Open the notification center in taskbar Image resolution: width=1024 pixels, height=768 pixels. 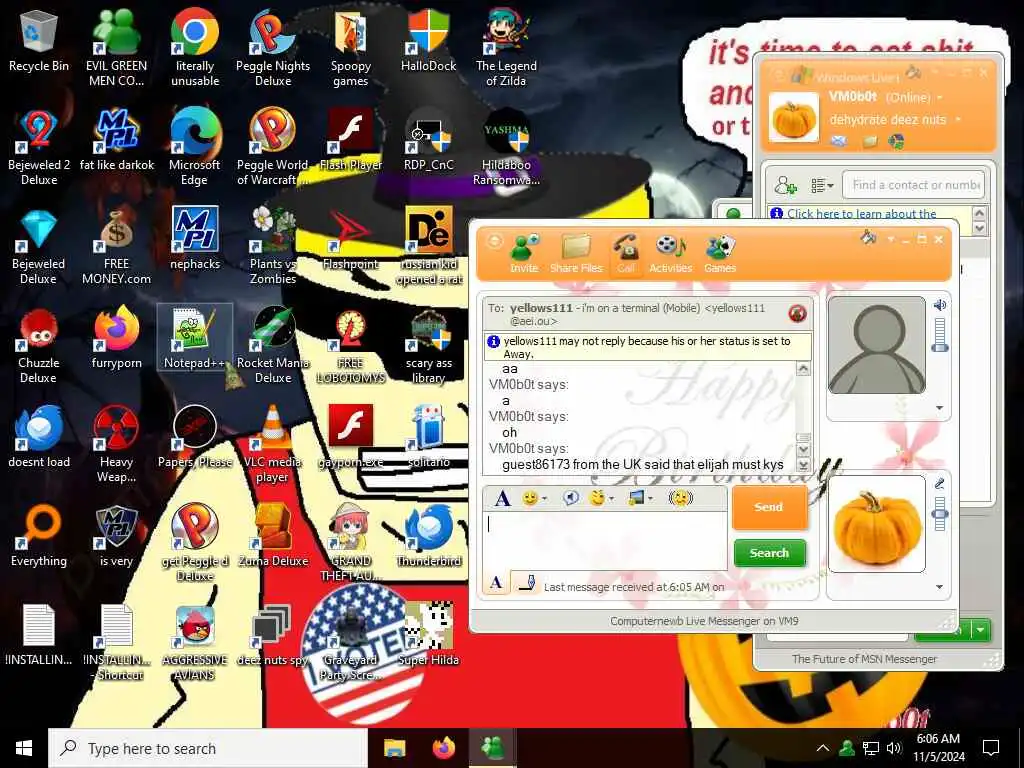pyautogui.click(x=991, y=748)
